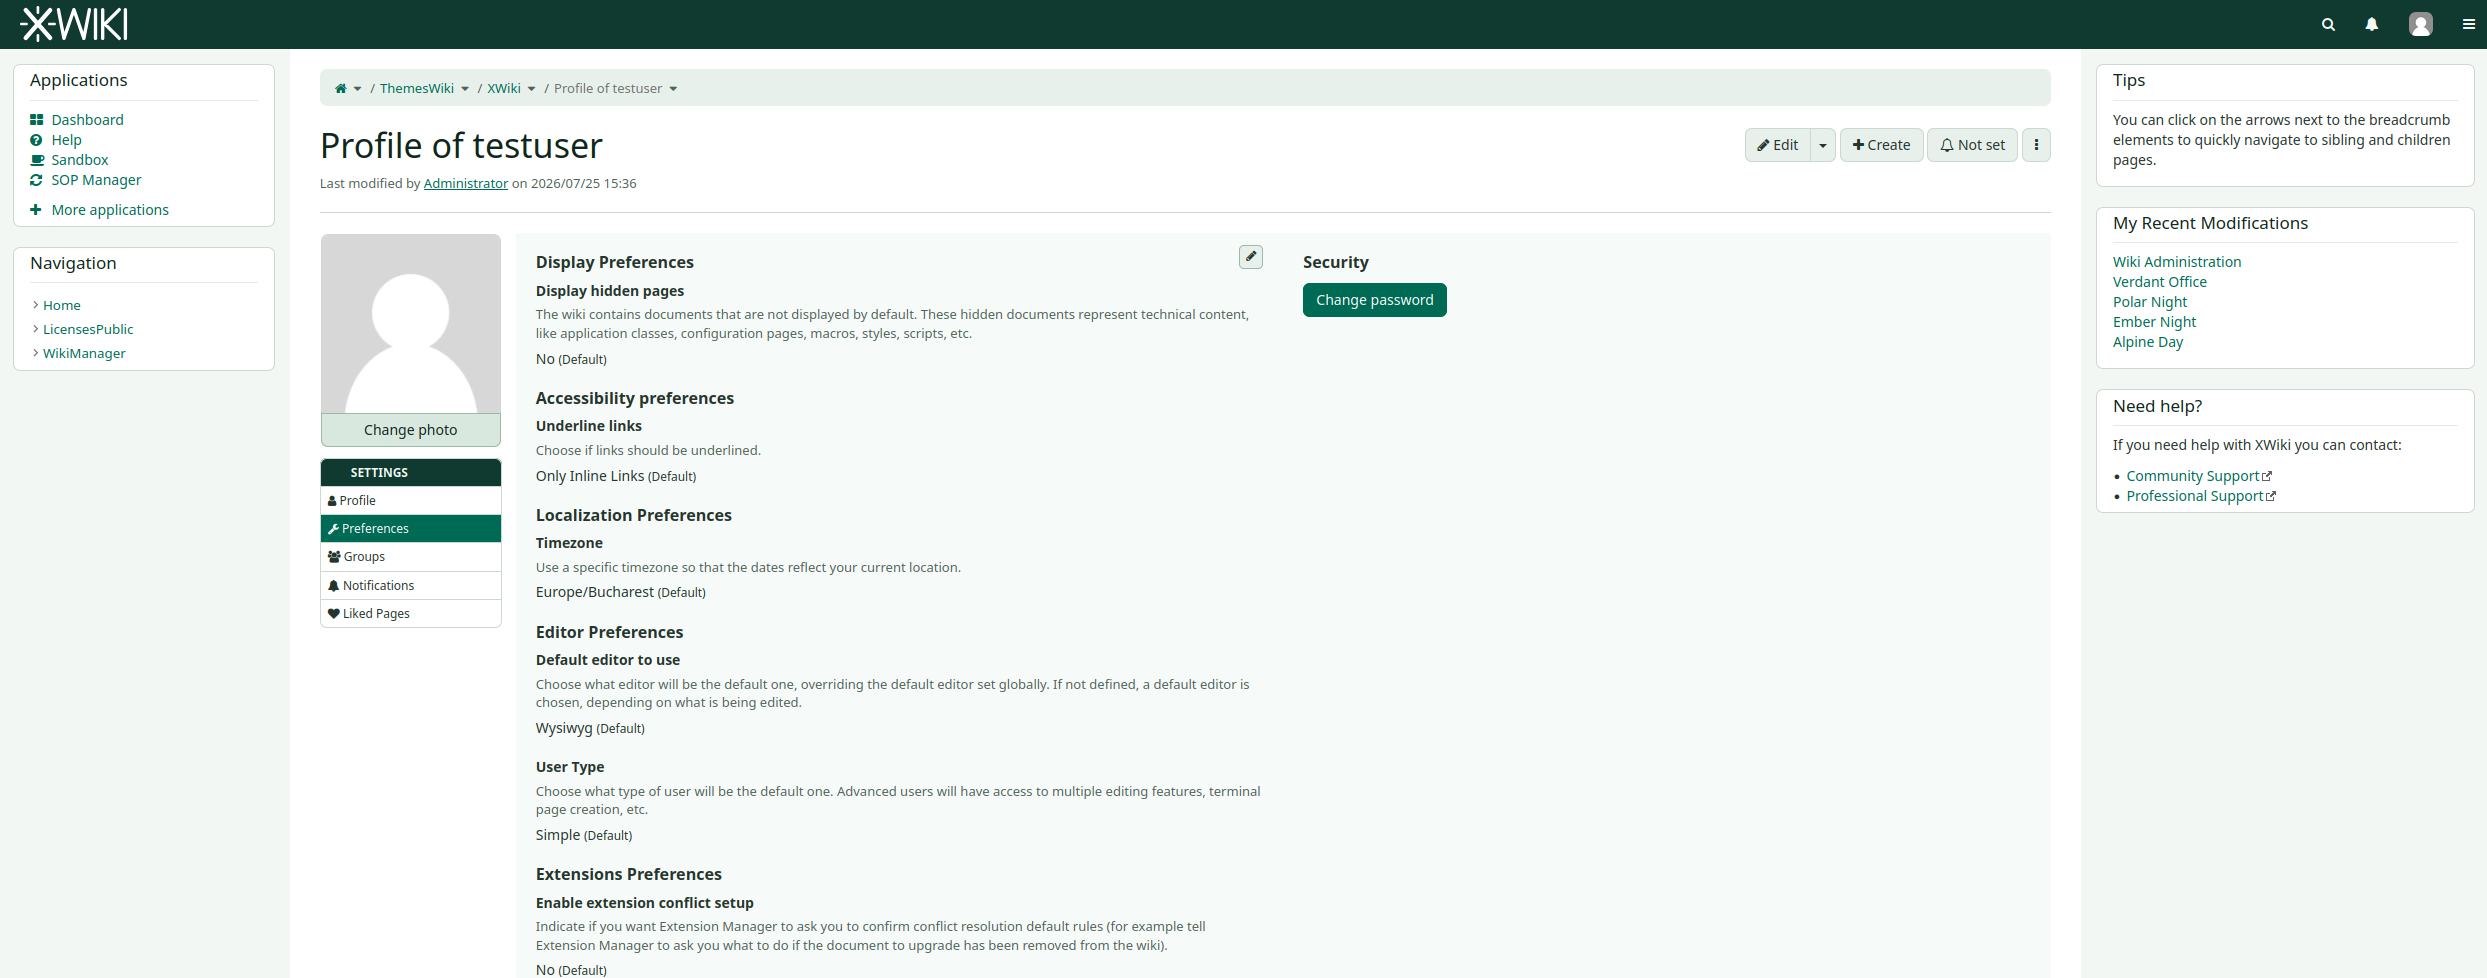
Task: Open the Ember Night link
Action: pos(2155,322)
